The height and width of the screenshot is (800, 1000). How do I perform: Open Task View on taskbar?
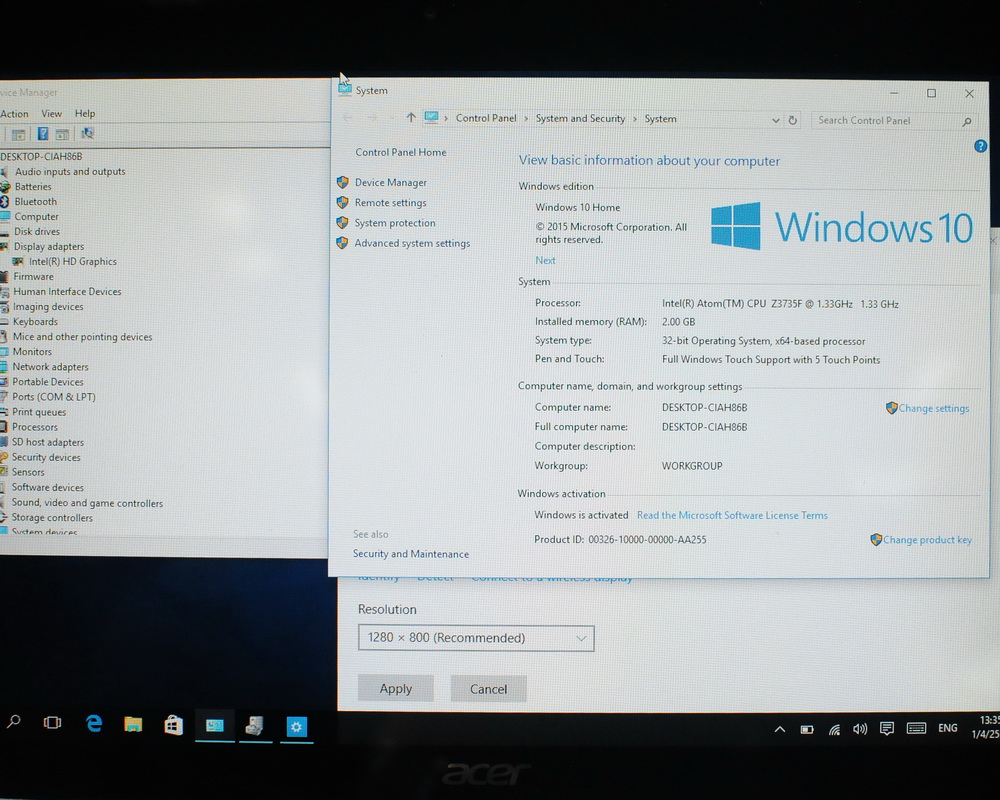(x=52, y=723)
